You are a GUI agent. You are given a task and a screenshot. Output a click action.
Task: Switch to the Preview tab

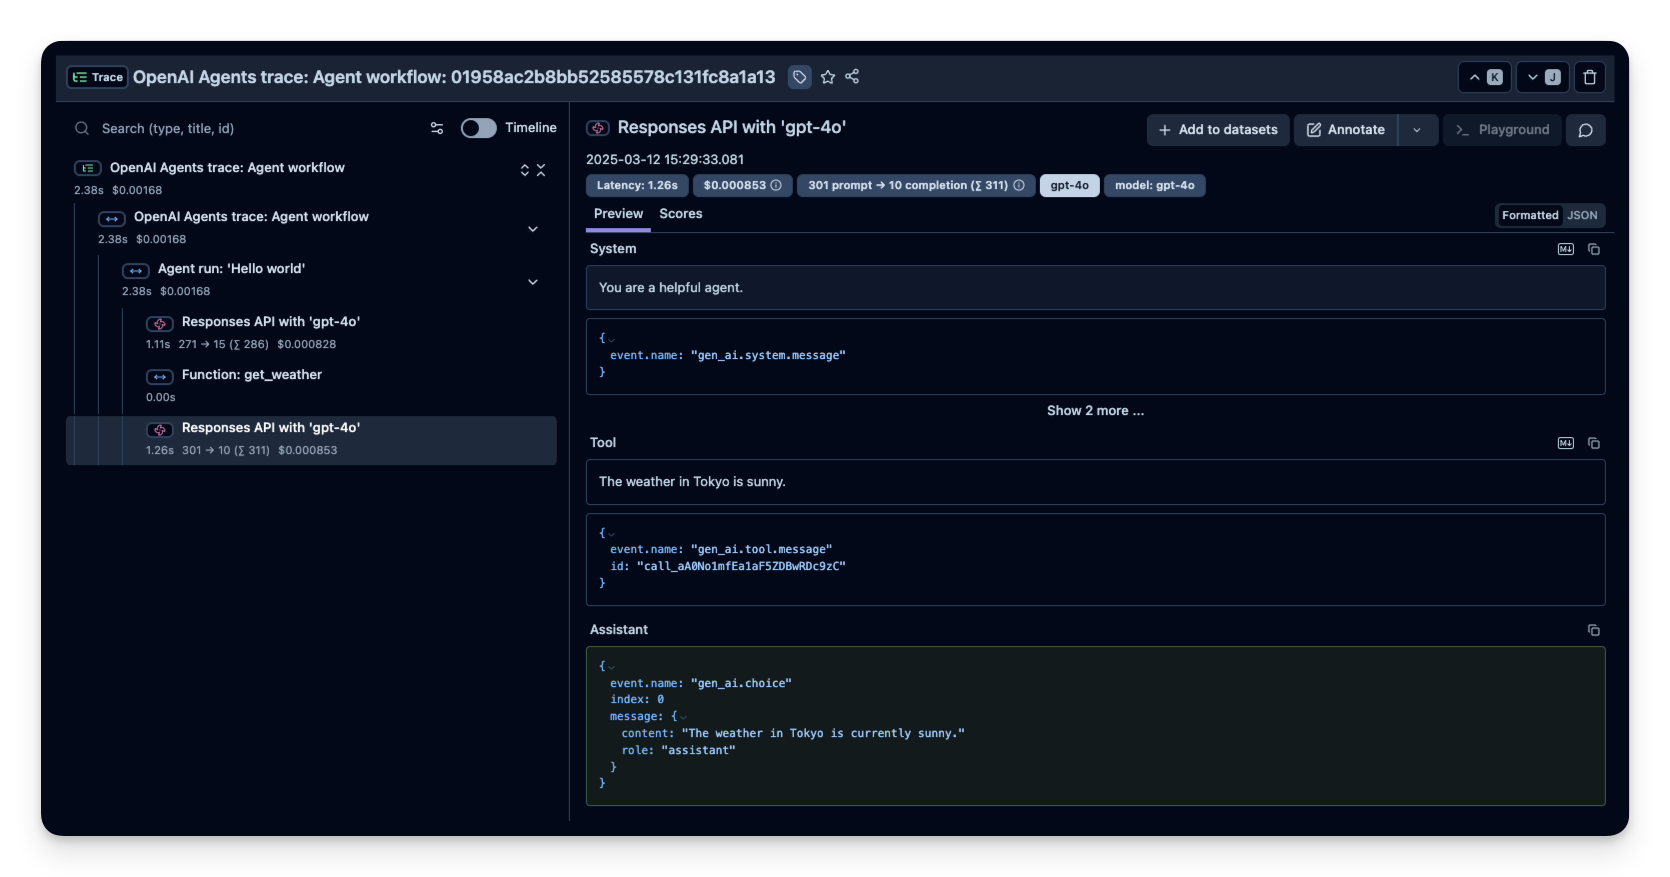click(x=618, y=214)
